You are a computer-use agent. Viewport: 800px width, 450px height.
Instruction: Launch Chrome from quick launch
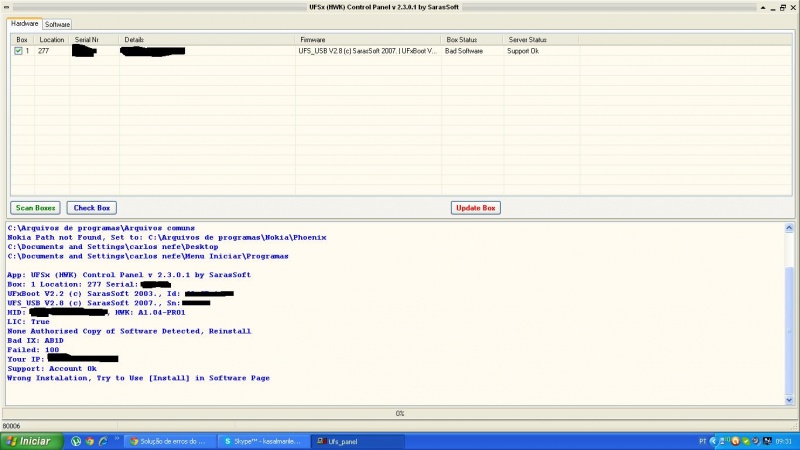point(90,441)
